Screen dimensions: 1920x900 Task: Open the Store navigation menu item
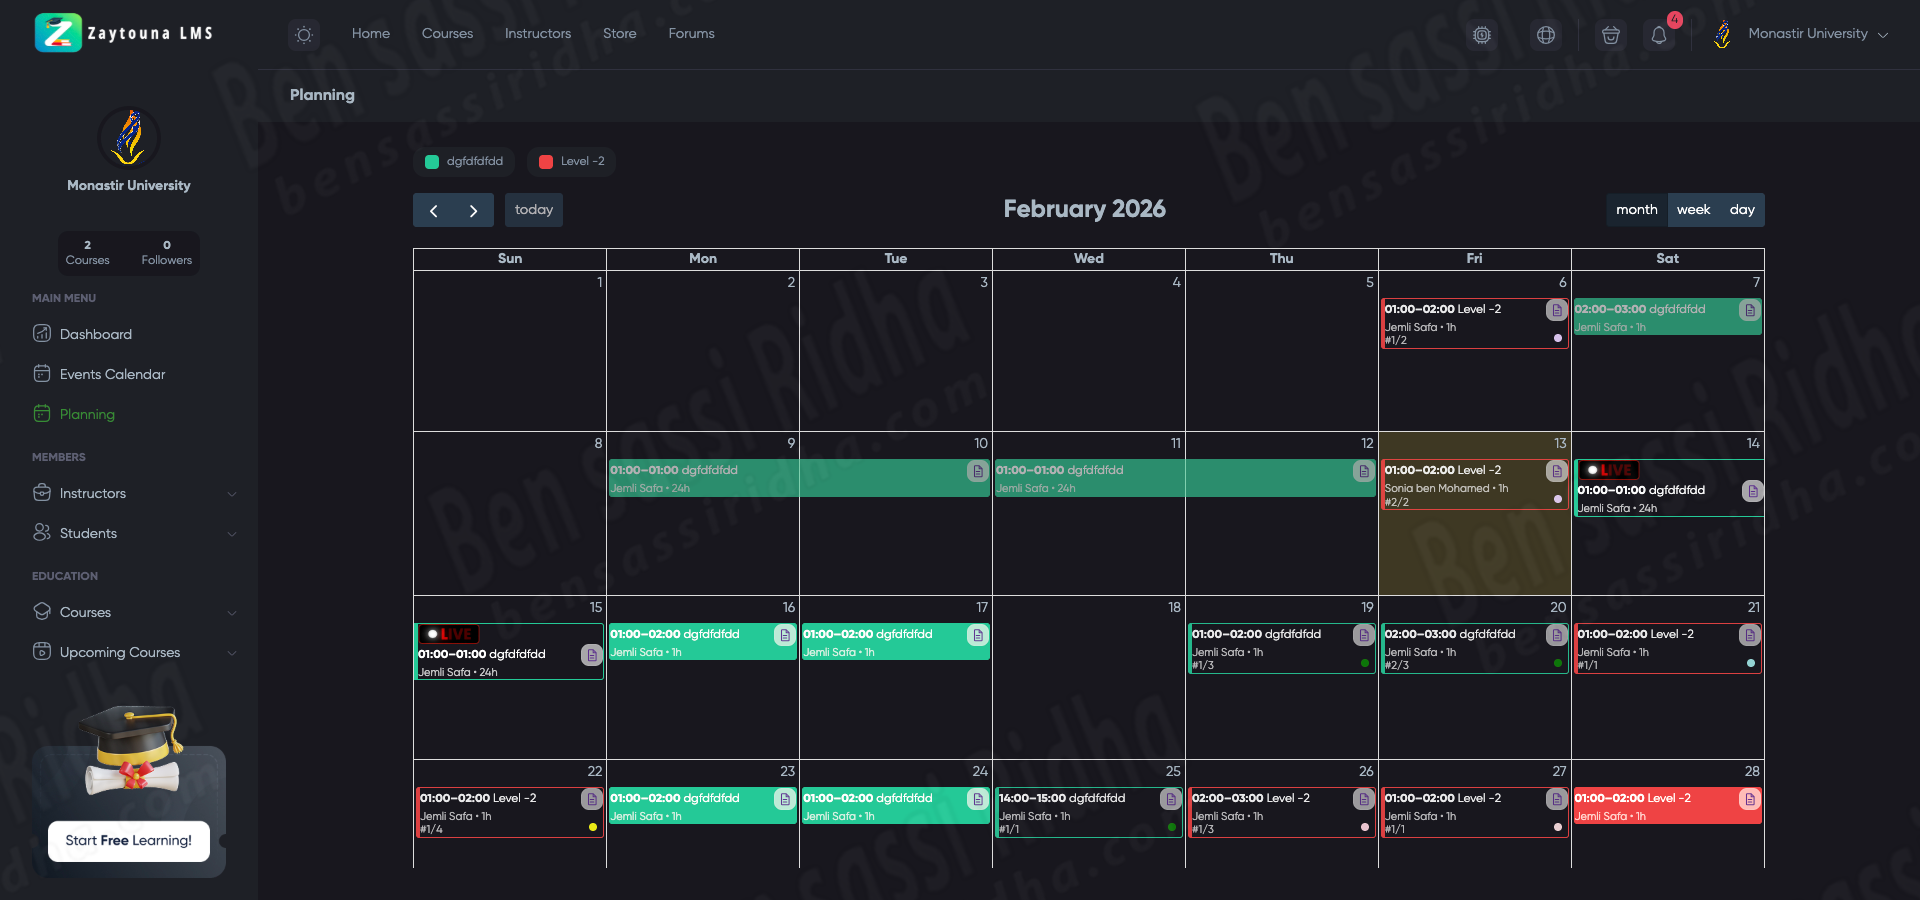[x=619, y=34]
